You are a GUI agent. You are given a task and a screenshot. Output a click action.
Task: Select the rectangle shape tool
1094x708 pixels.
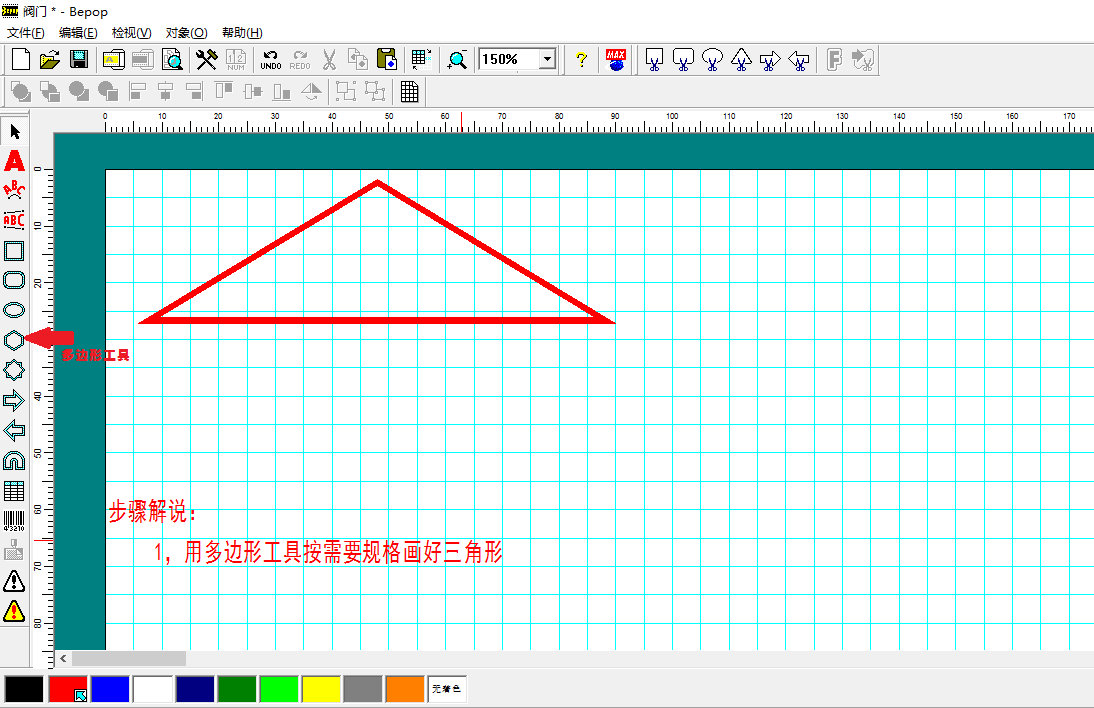15,250
